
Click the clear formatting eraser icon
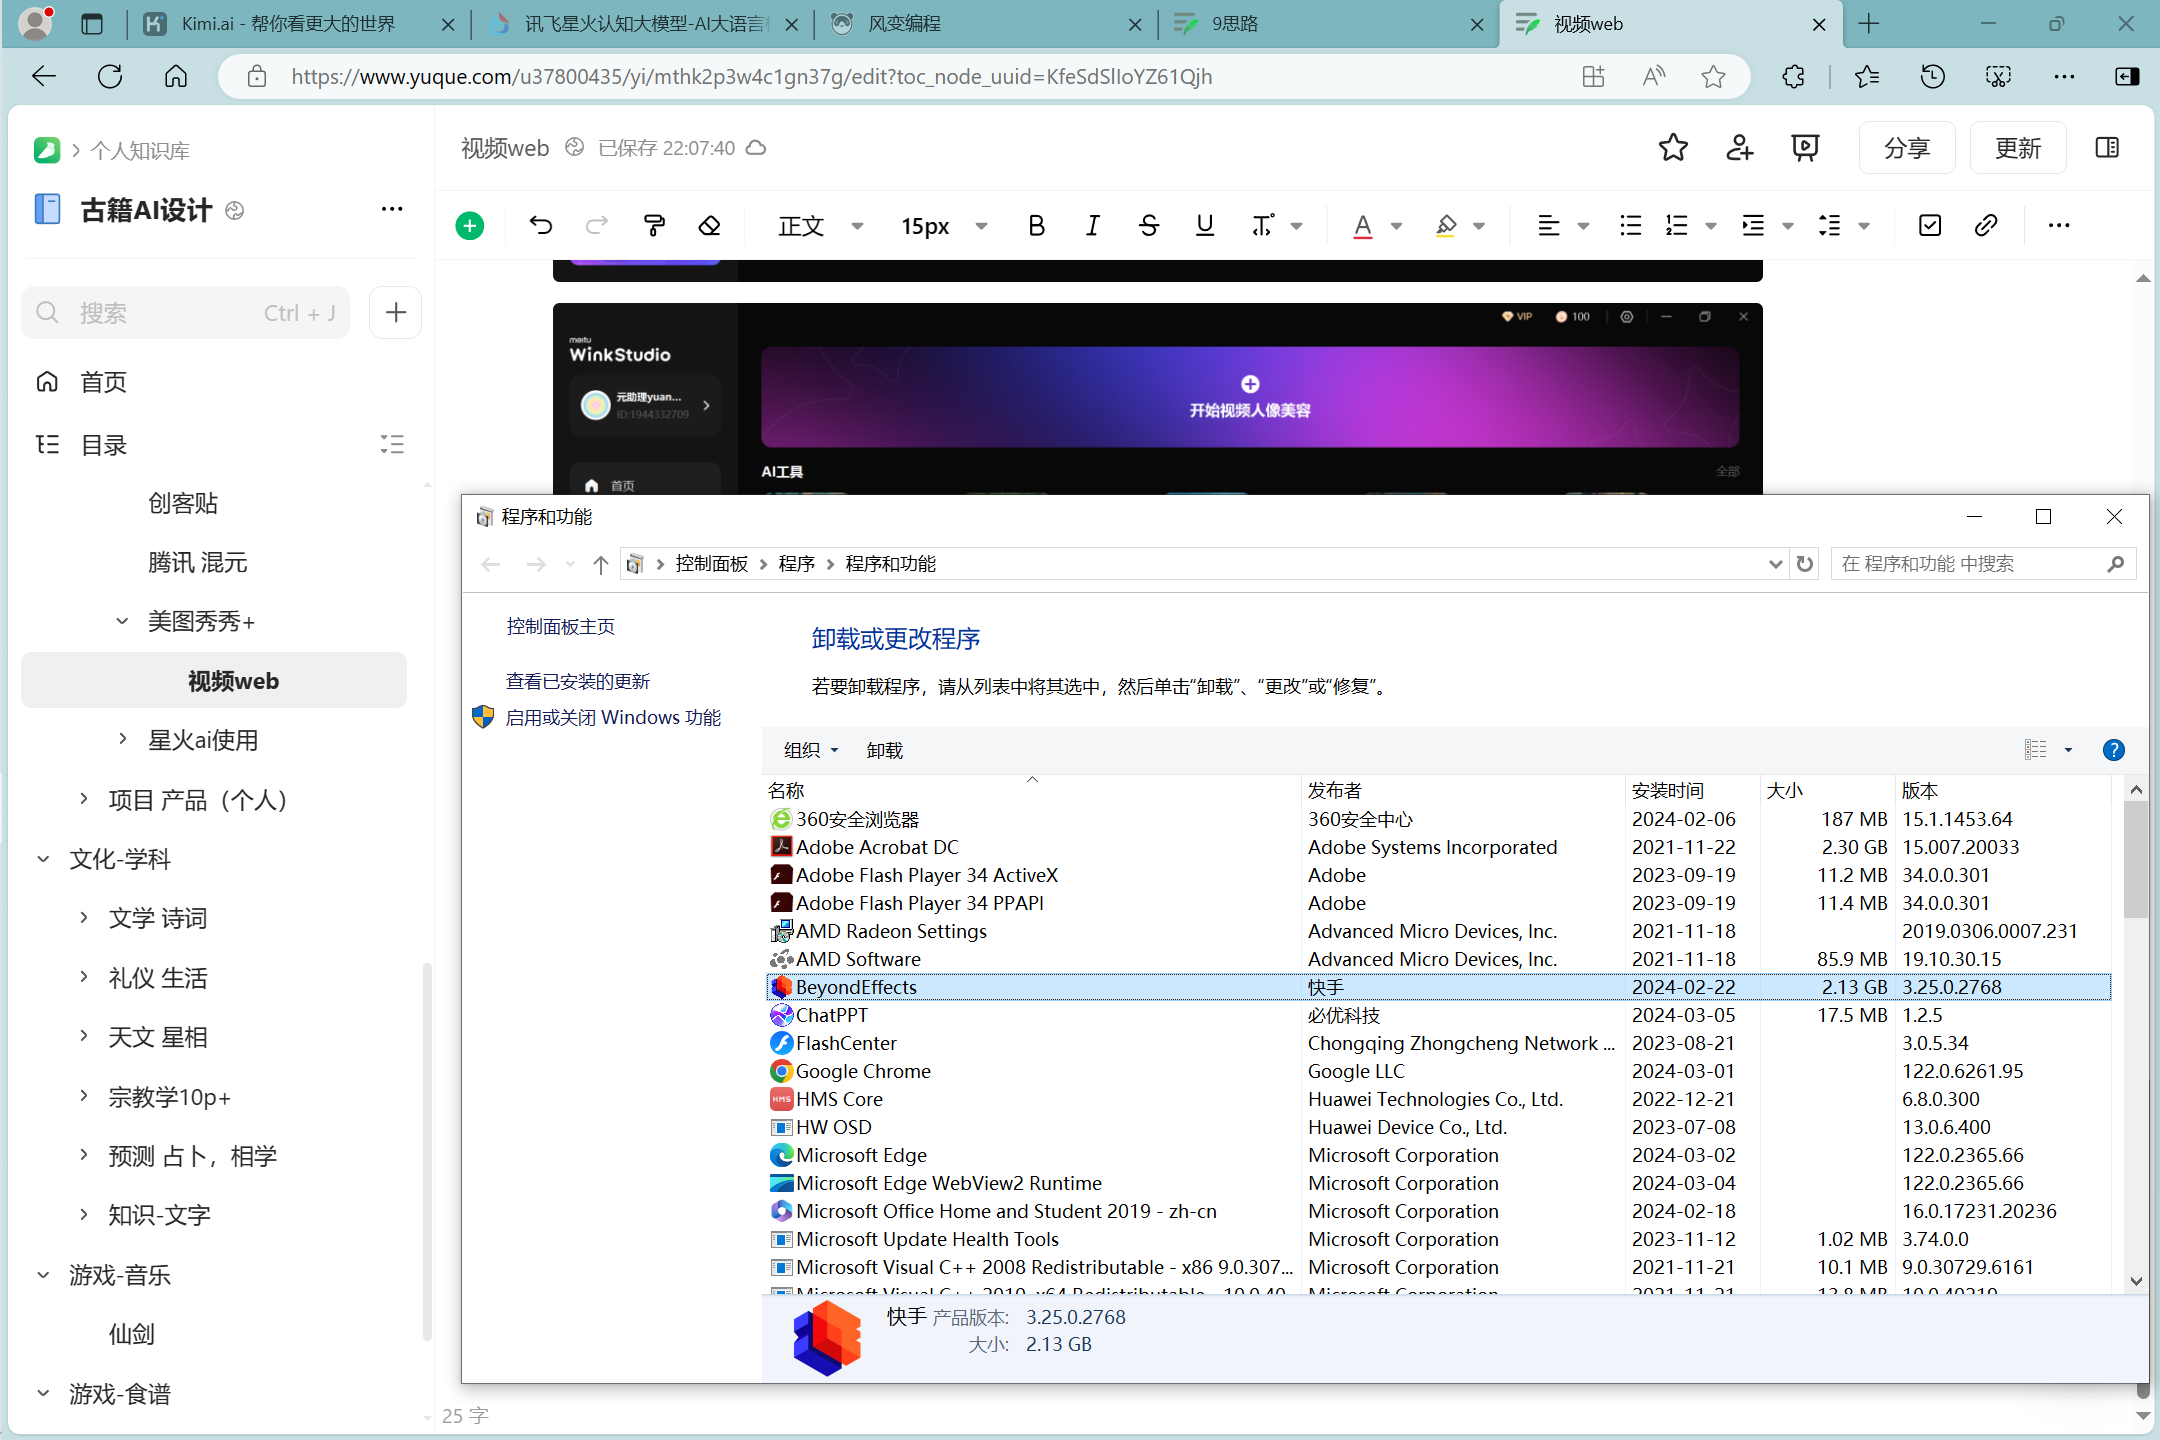[710, 226]
